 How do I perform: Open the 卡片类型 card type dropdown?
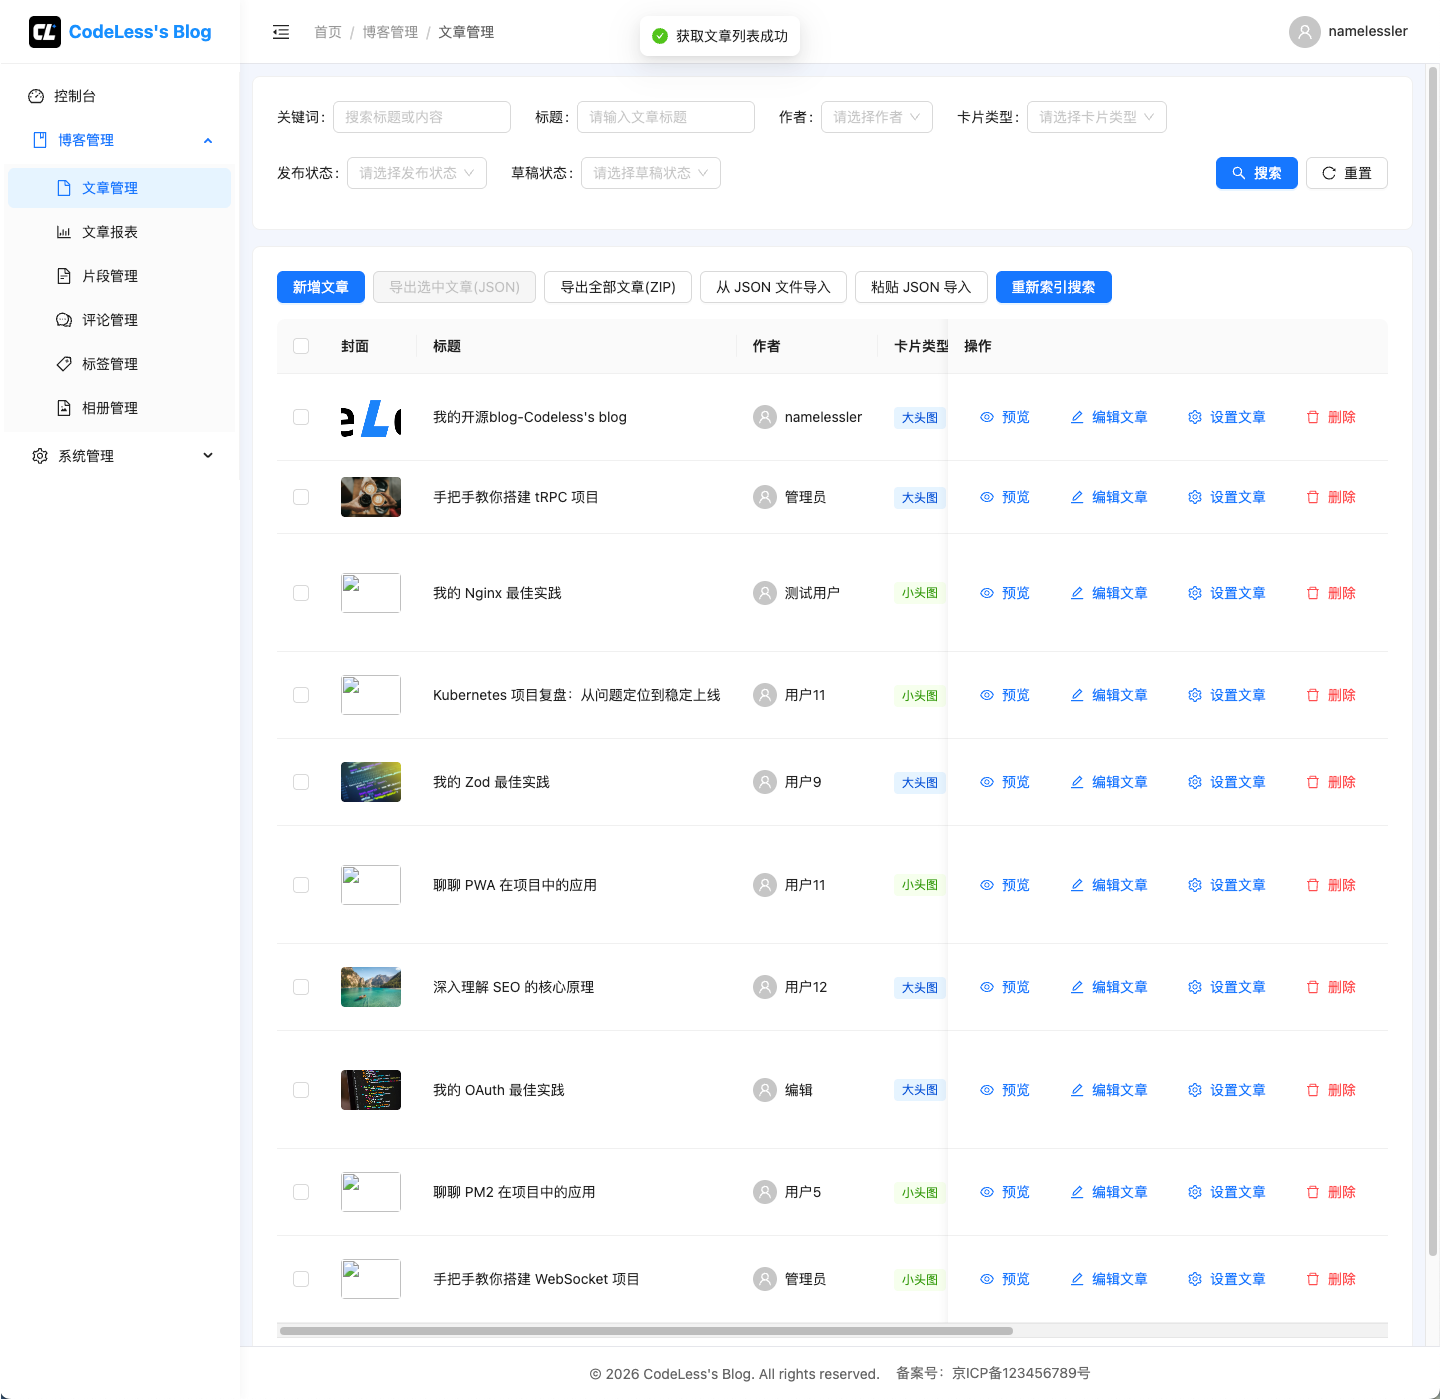point(1097,117)
